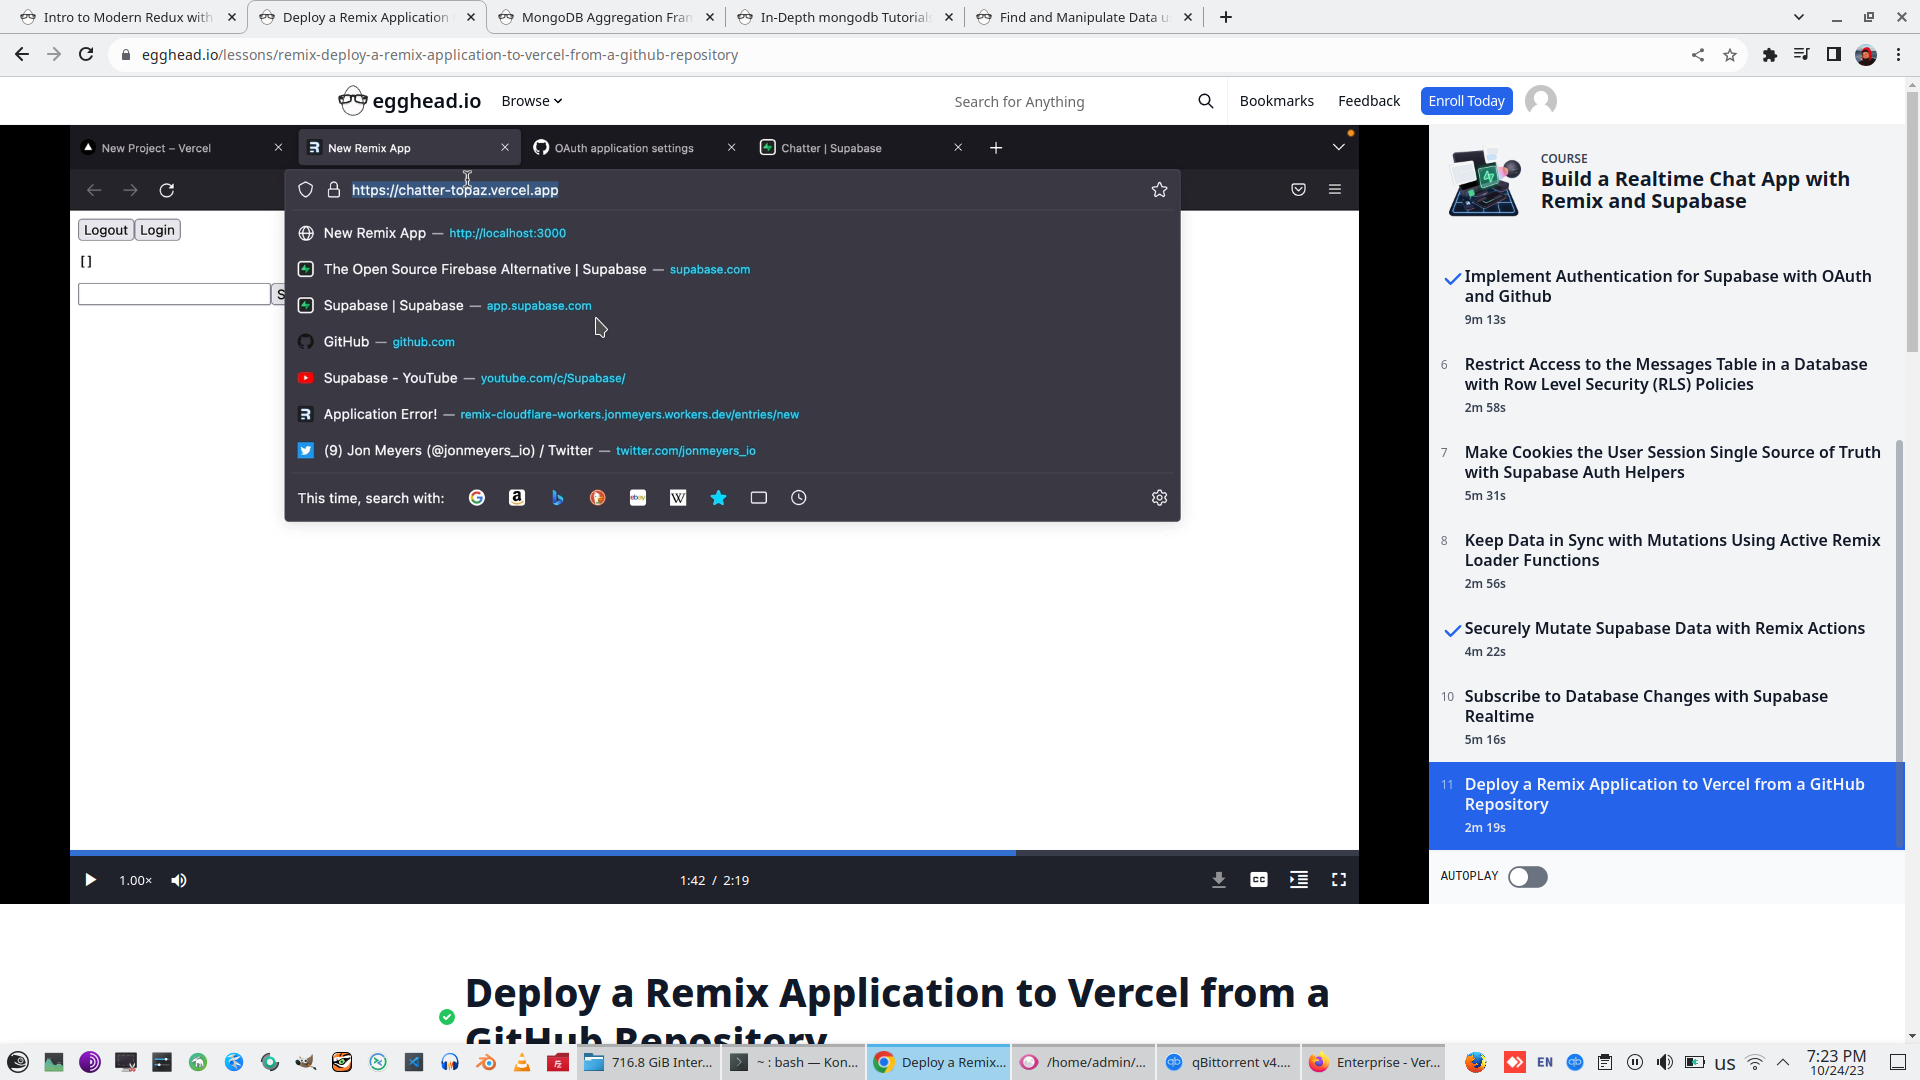Switch the Autoplay toggle on
Screen dimensions: 1920x1080
coord(1527,877)
